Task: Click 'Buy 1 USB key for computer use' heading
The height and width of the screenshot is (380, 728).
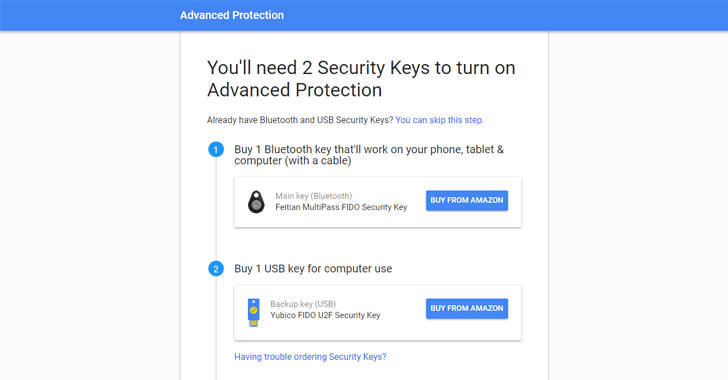Action: 313,269
